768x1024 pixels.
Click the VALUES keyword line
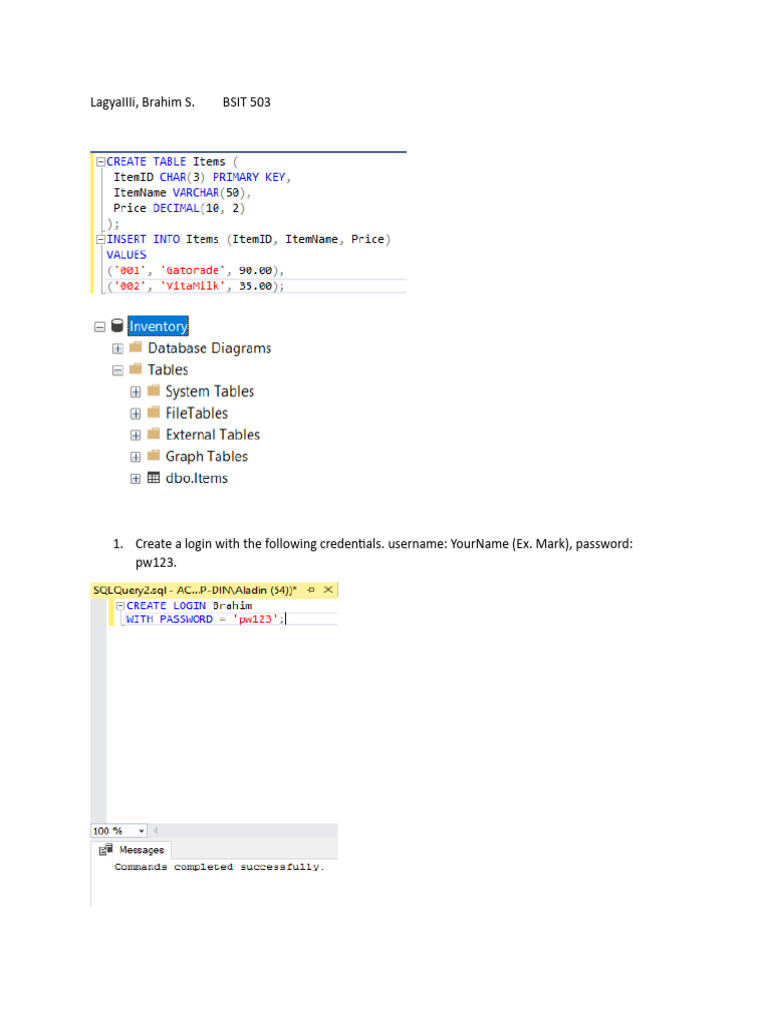[x=126, y=255]
